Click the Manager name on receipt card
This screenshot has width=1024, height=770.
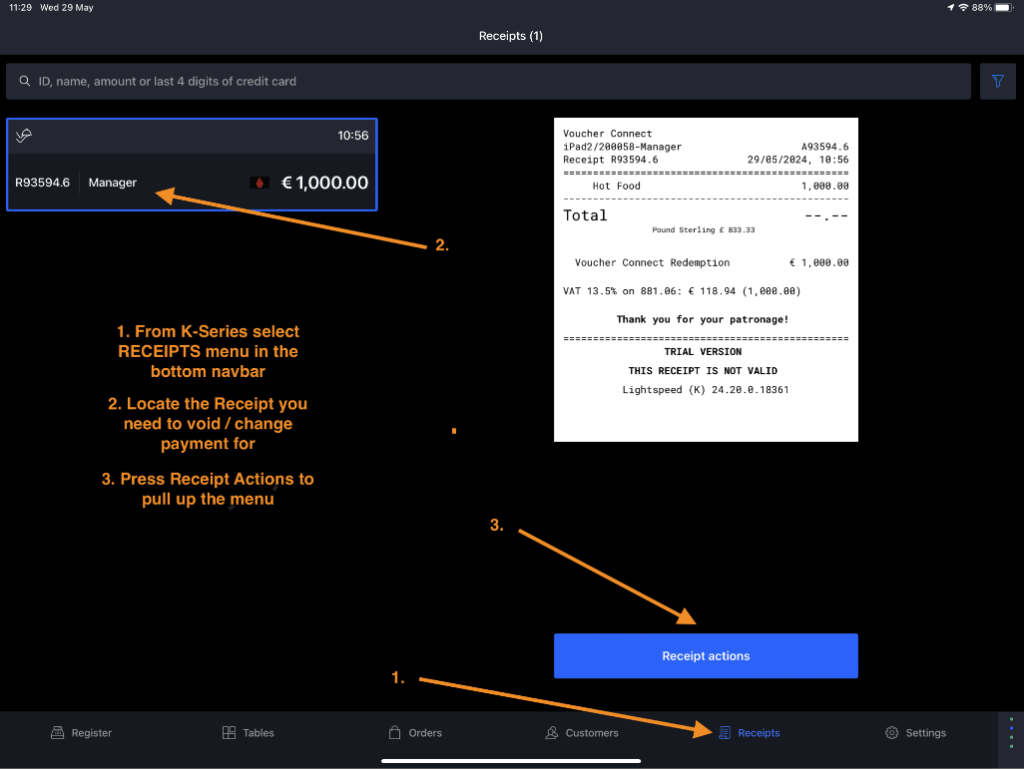coord(112,183)
